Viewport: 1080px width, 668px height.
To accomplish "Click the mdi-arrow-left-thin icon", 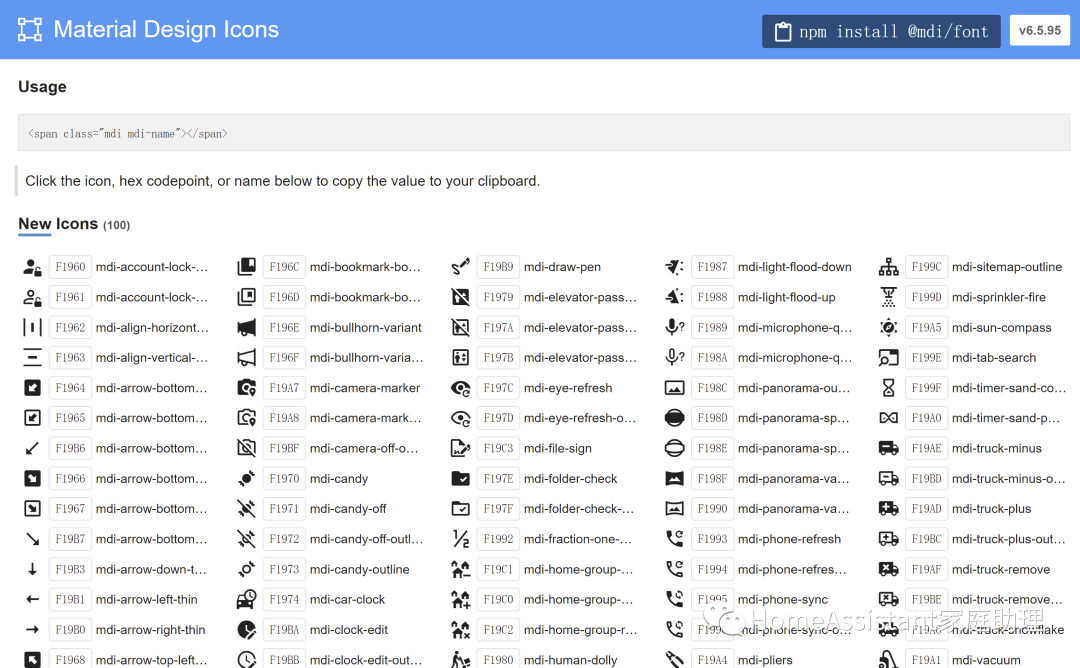I will (x=32, y=599).
